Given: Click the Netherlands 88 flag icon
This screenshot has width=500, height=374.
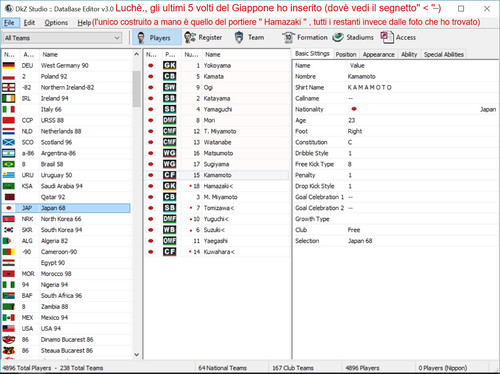Looking at the screenshot, I should click(x=9, y=131).
